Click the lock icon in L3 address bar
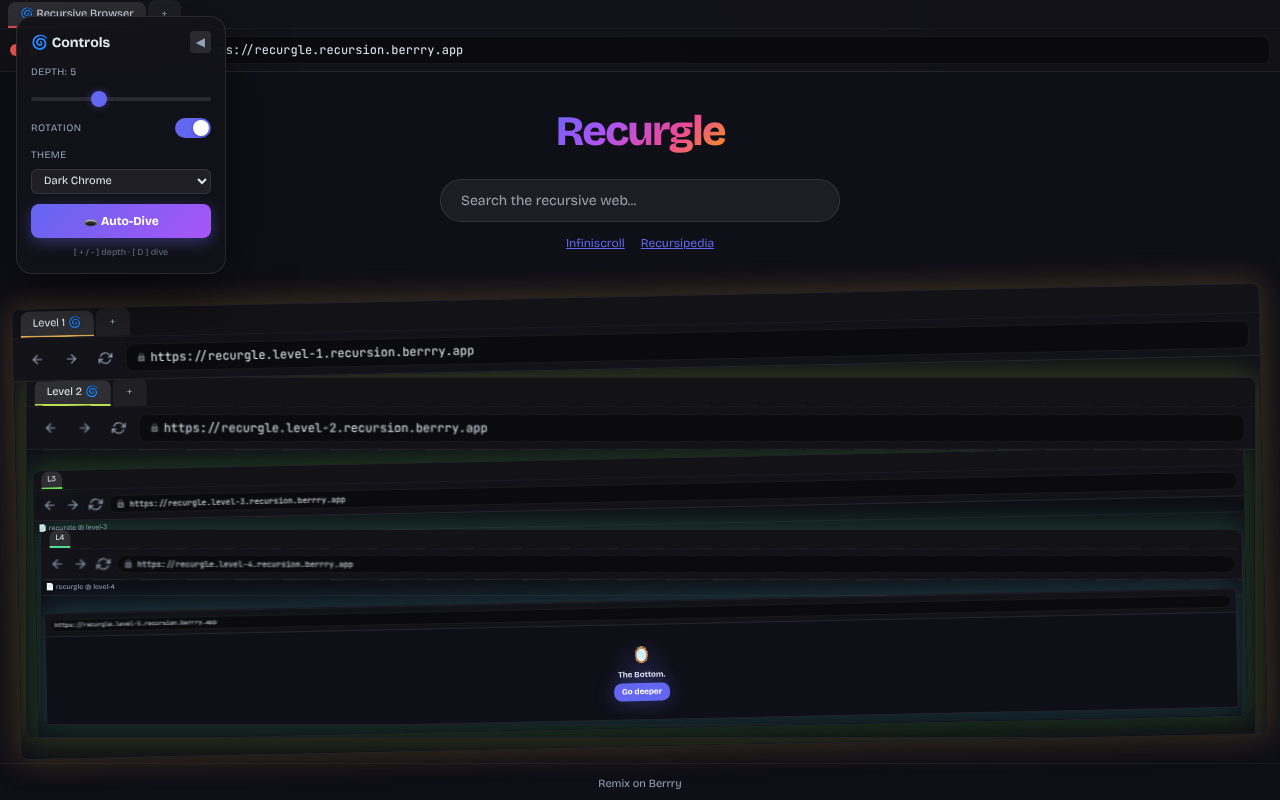The image size is (1280, 800). (121, 504)
